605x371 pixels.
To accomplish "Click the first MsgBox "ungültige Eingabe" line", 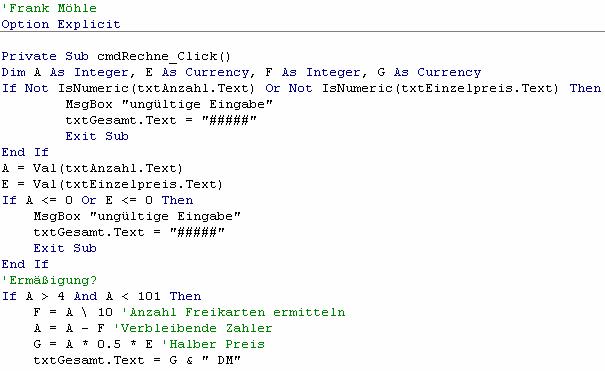I will click(x=169, y=105).
